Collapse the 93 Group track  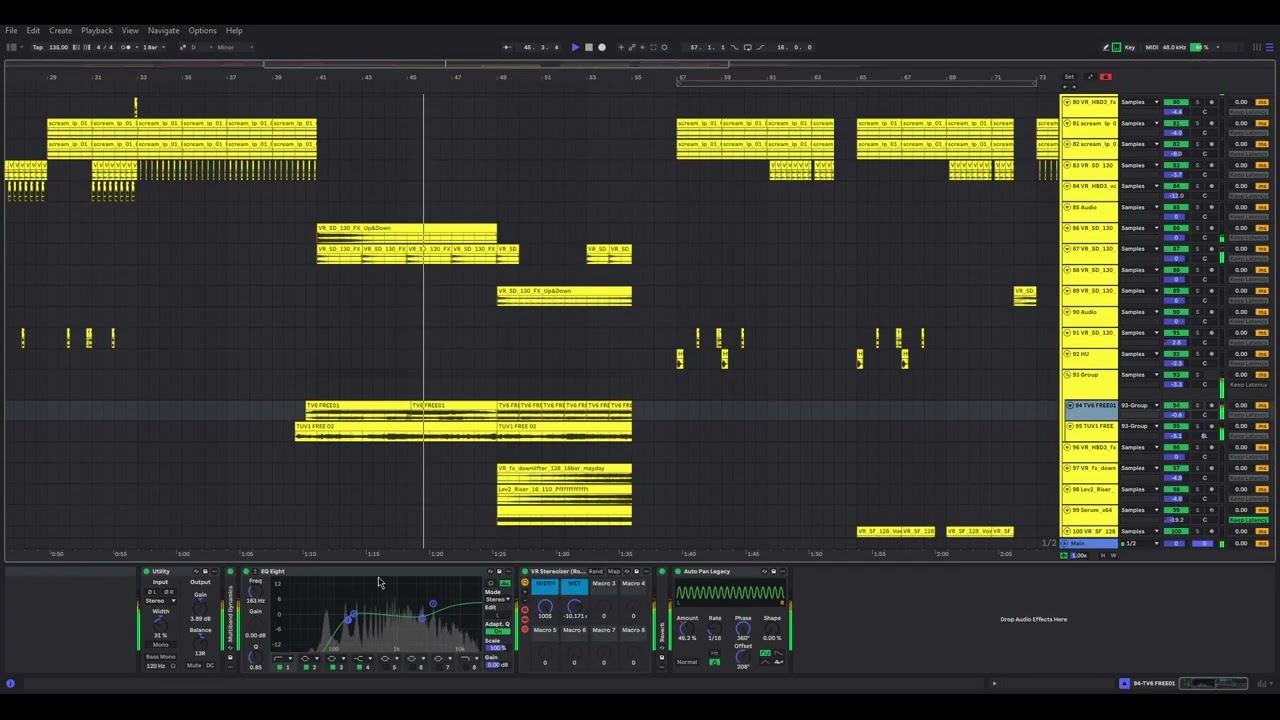click(x=1067, y=374)
